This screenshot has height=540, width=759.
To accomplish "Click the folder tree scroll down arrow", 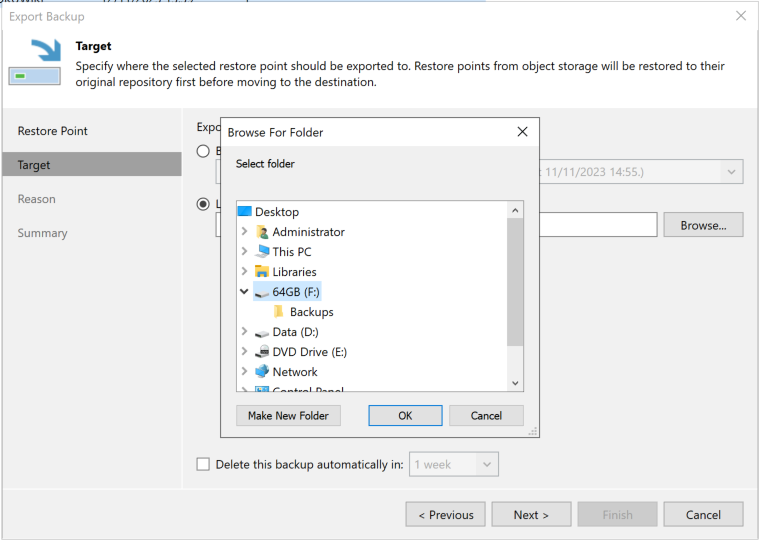I will [515, 383].
